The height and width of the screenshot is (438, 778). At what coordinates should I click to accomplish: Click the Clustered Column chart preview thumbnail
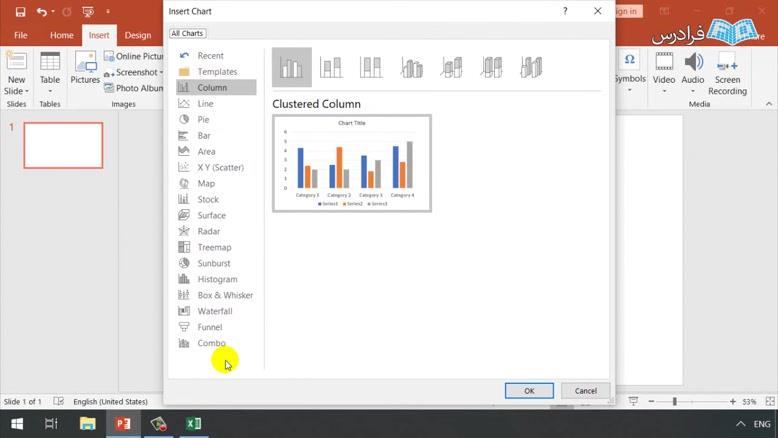[352, 163]
